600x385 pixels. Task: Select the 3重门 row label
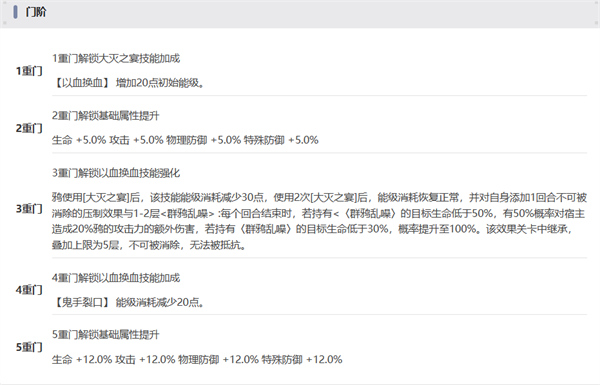29,209
